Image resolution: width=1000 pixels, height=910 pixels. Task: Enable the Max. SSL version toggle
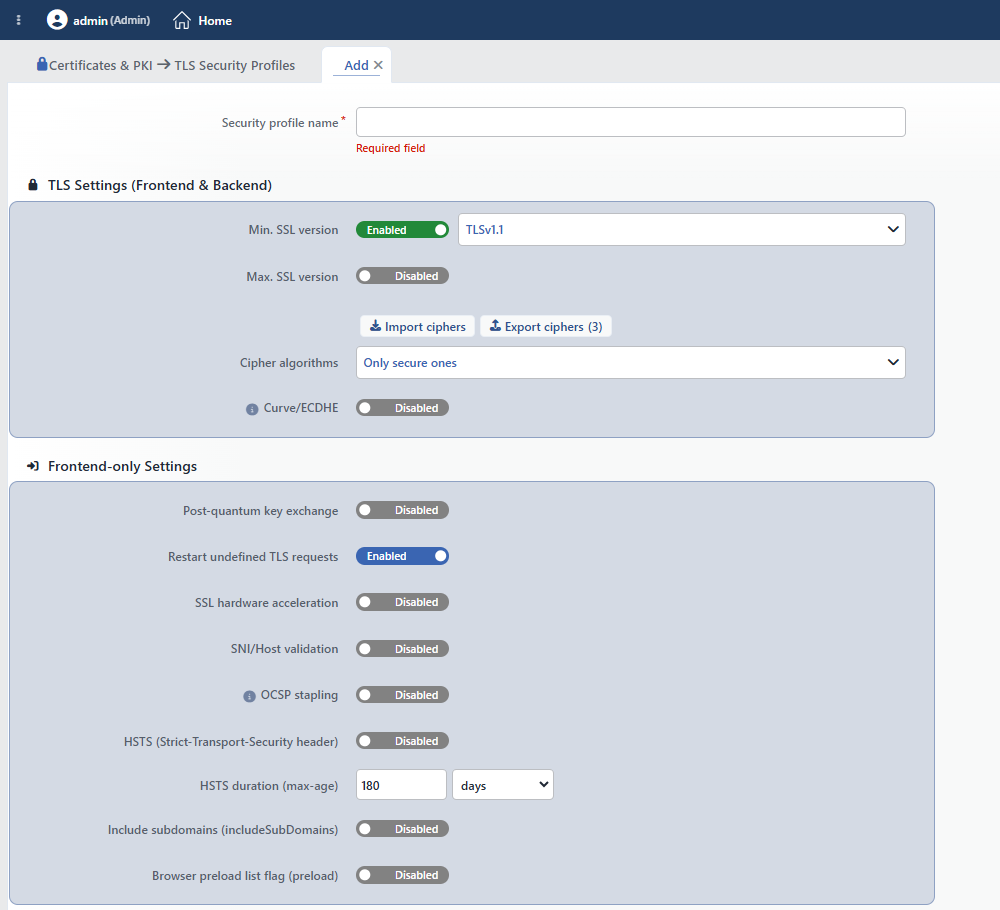(402, 276)
